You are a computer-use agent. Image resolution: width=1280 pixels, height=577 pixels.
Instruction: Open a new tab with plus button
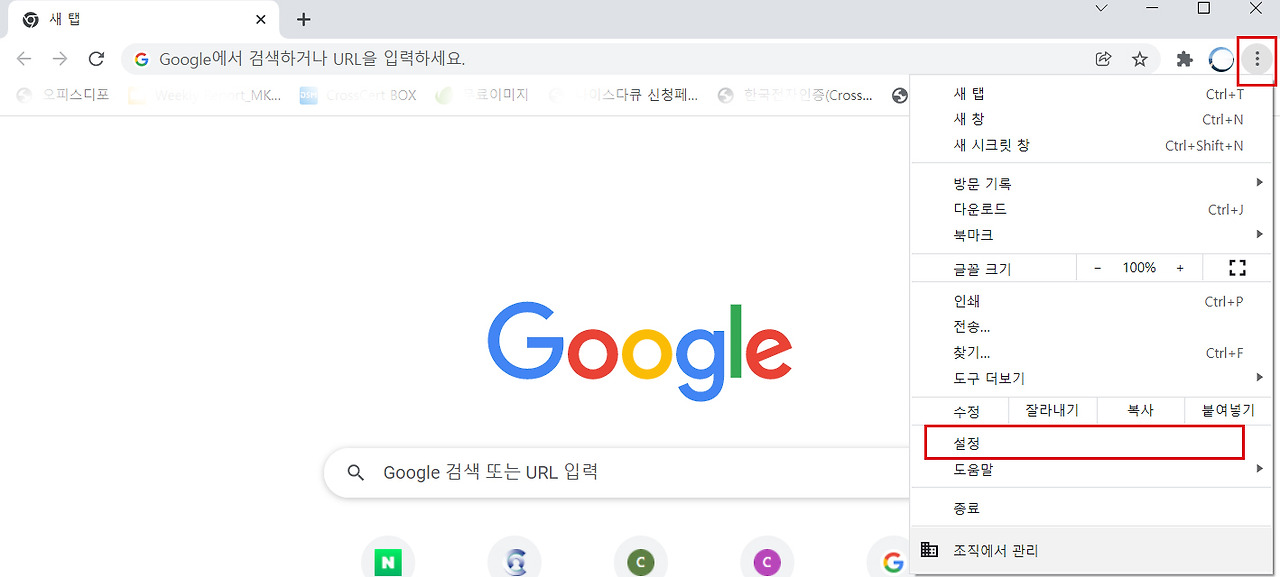304,19
